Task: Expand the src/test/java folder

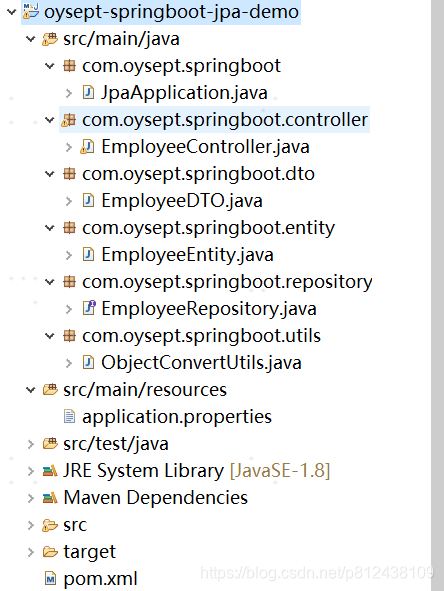Action: (31, 444)
